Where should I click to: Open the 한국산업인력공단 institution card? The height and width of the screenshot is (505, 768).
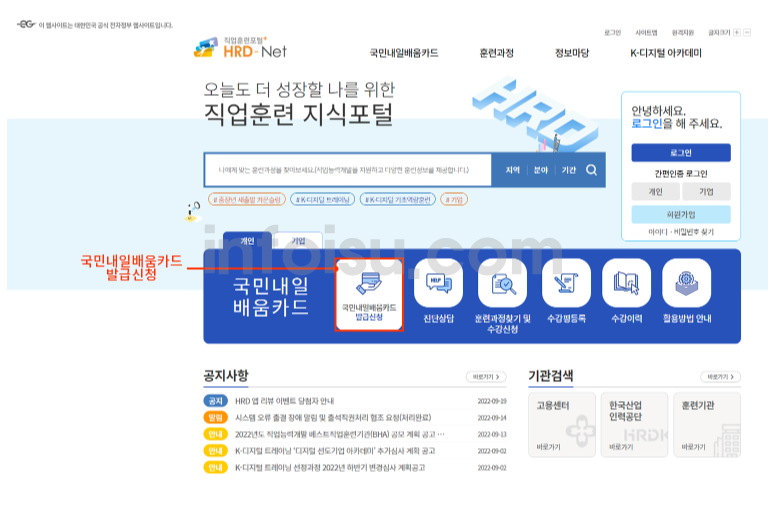[634, 425]
